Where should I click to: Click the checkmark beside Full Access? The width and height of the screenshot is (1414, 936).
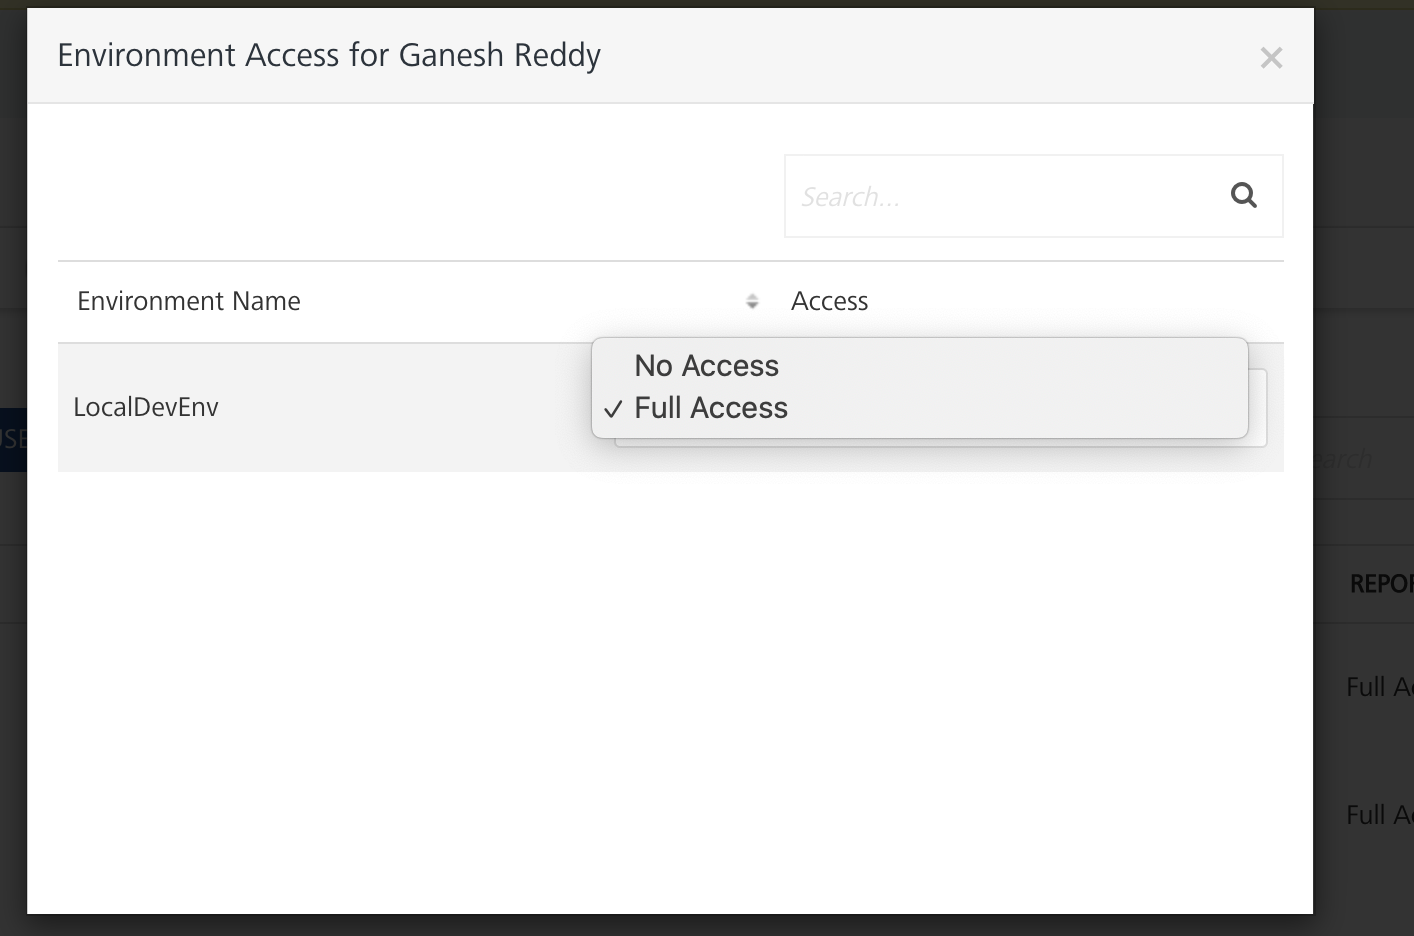click(x=613, y=409)
